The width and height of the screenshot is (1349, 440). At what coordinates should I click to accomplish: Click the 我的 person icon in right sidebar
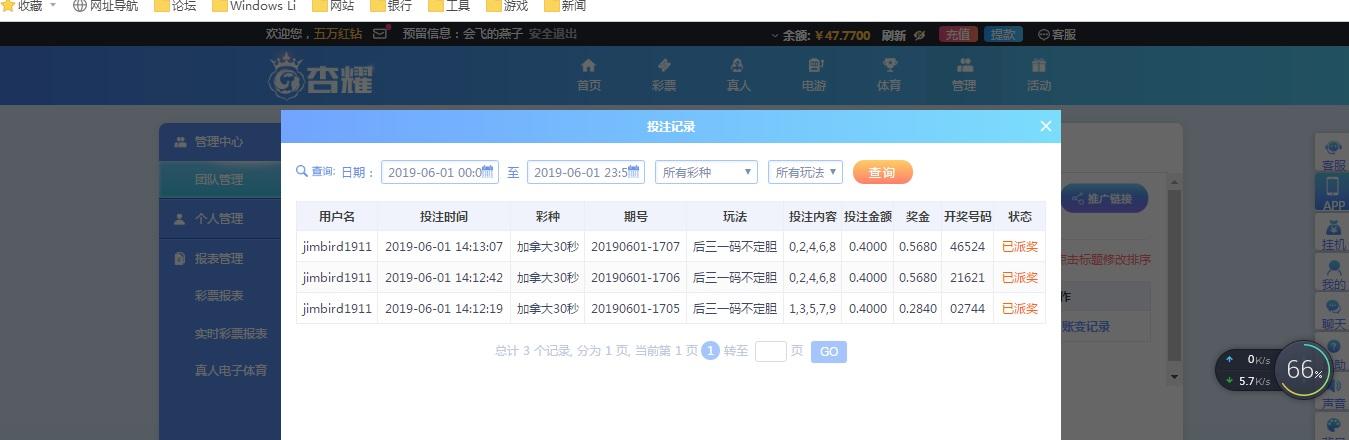click(x=1333, y=268)
